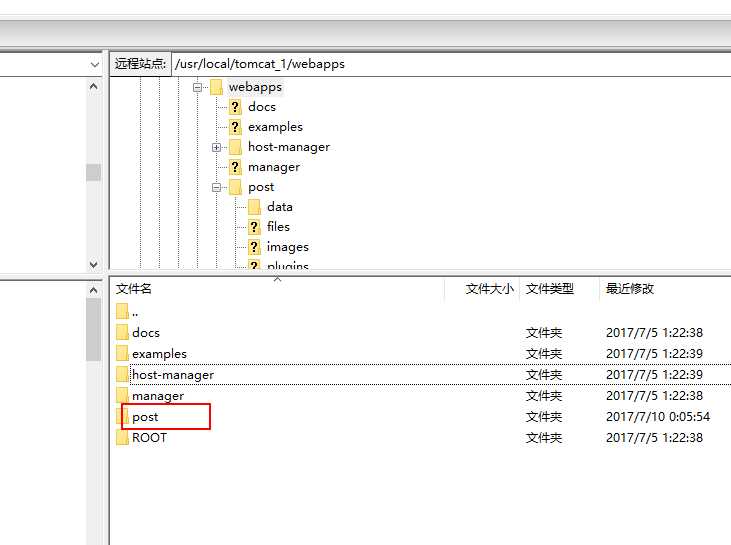This screenshot has width=731, height=545.
Task: Select files subfolder in tree
Action: [278, 227]
